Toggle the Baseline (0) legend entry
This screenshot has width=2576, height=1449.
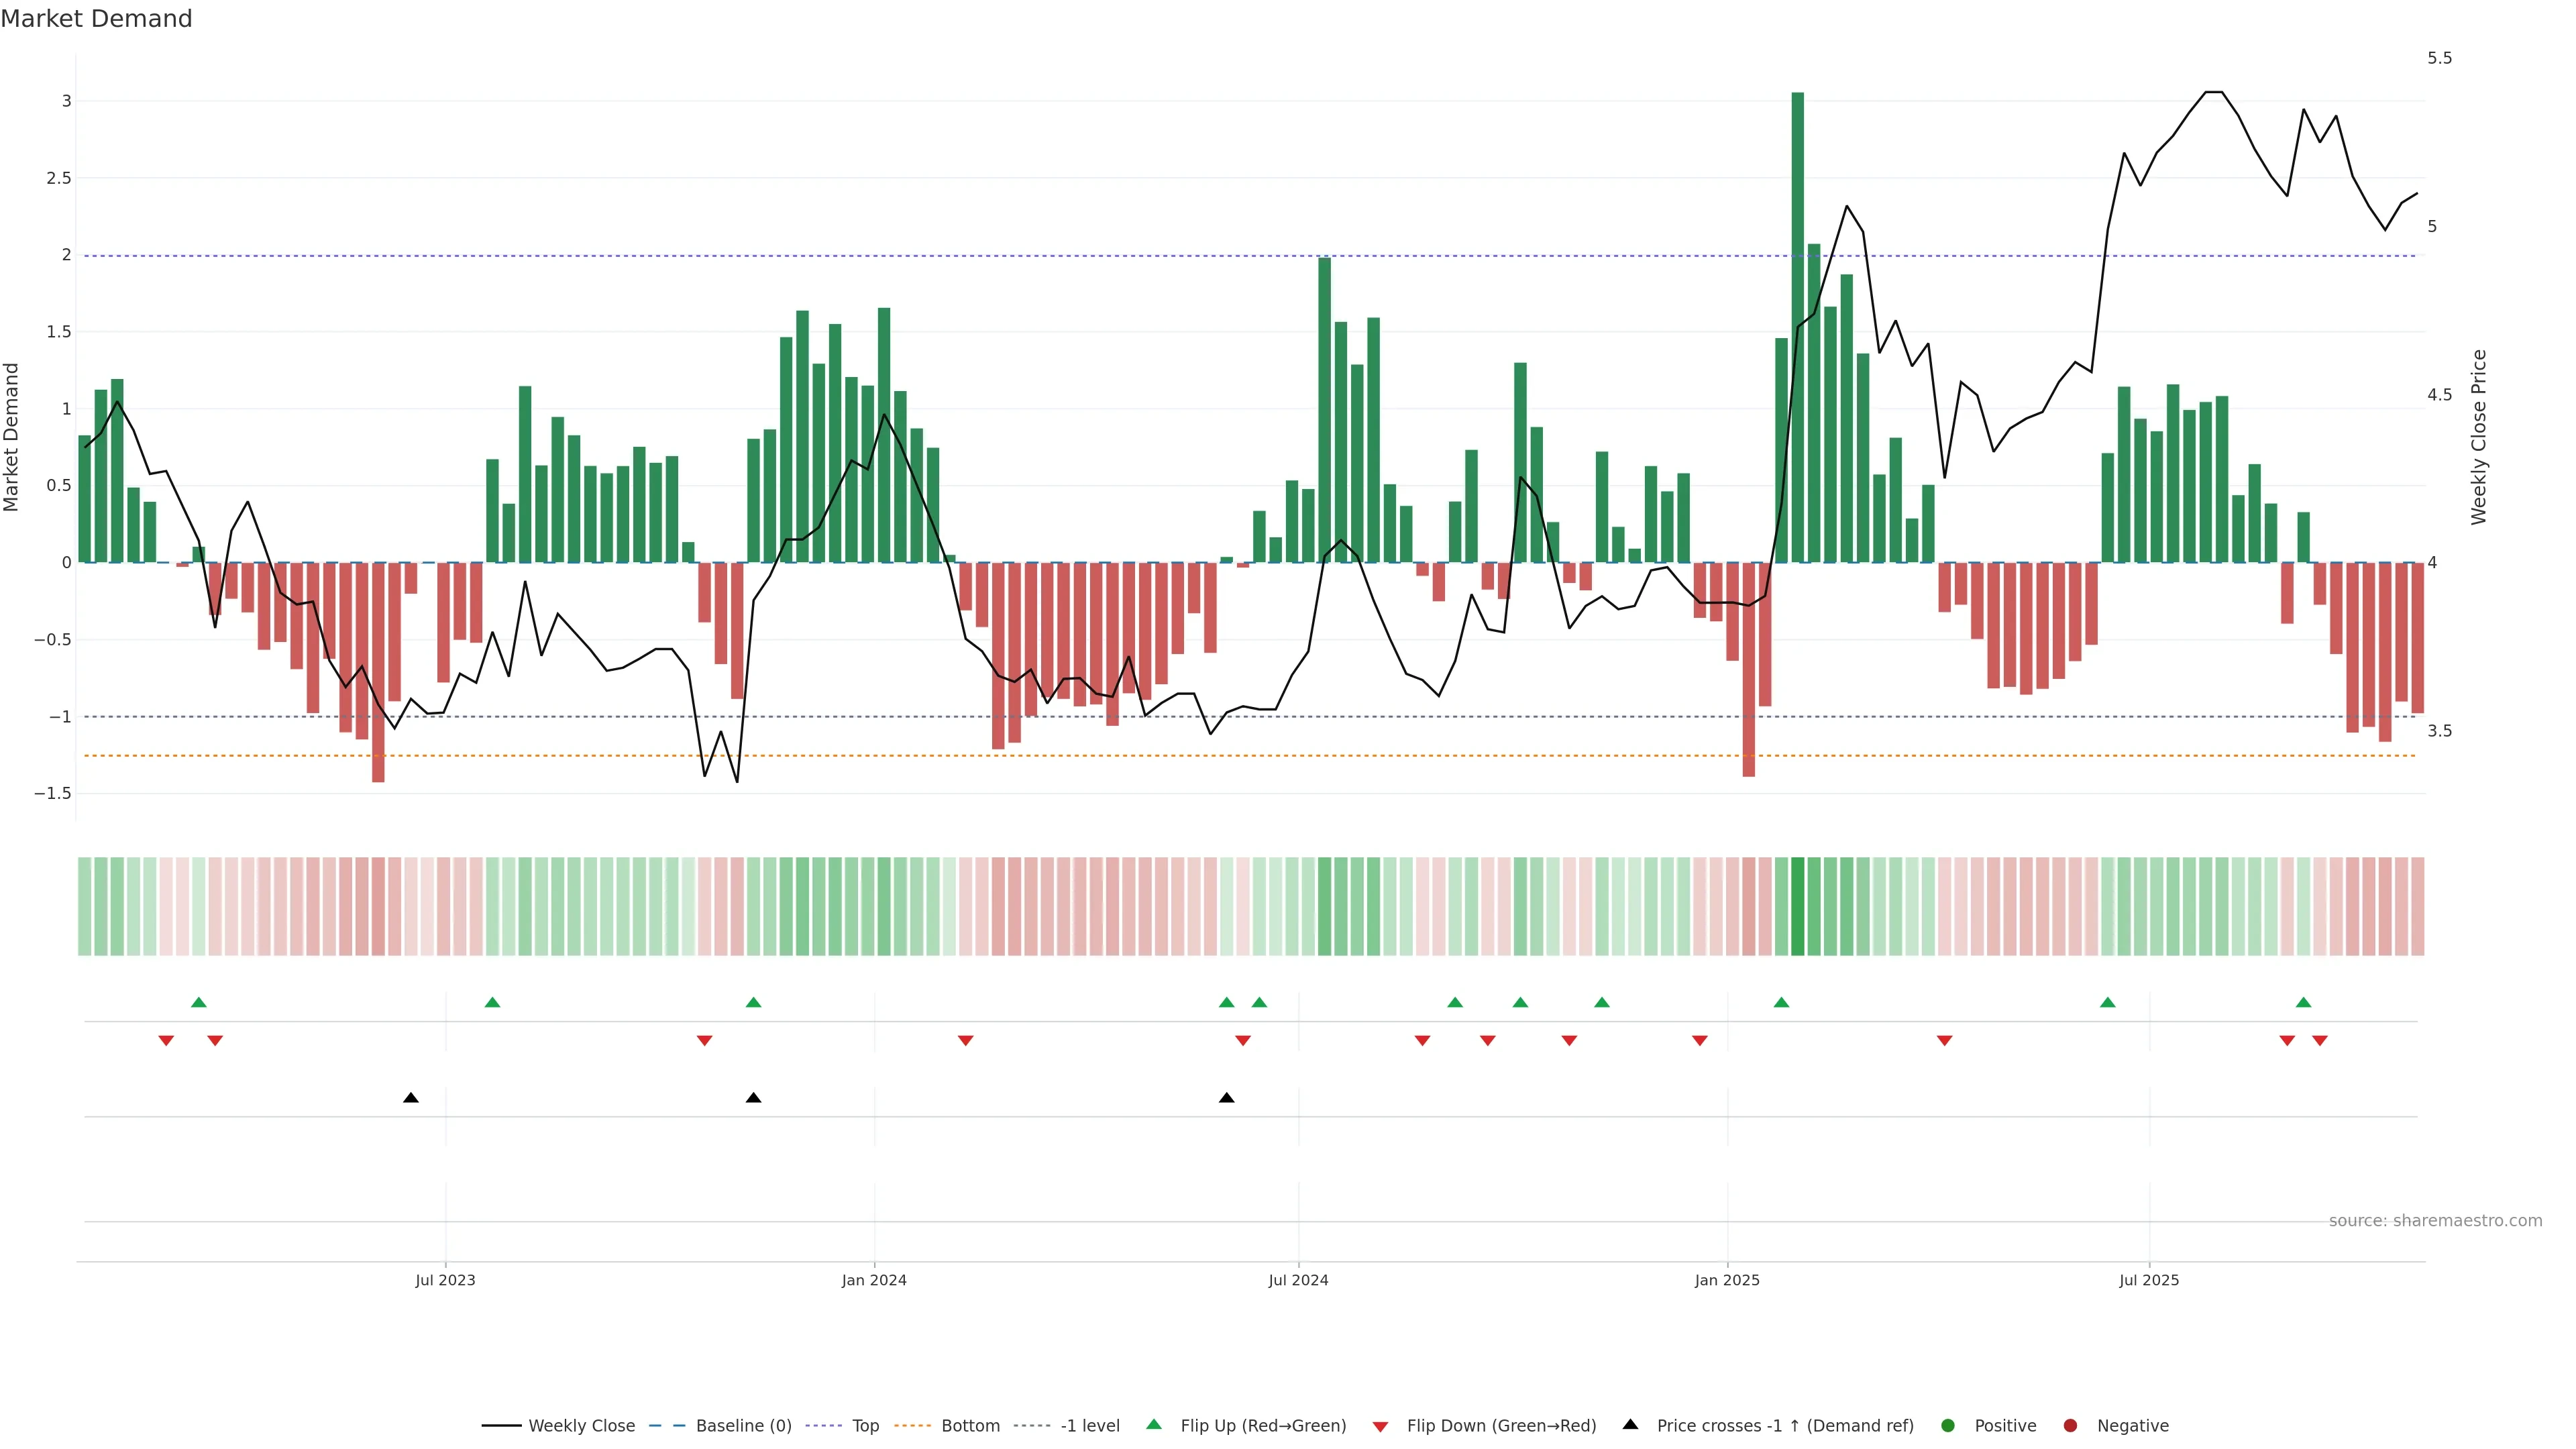click(x=743, y=1425)
